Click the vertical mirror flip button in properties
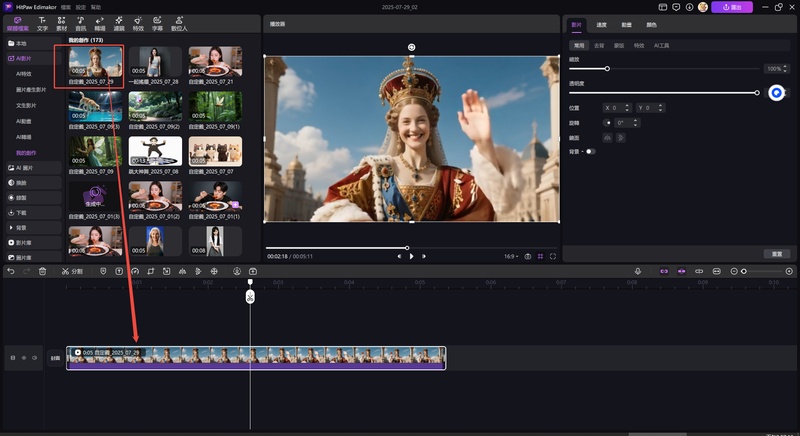The width and height of the screenshot is (800, 436). (620, 138)
